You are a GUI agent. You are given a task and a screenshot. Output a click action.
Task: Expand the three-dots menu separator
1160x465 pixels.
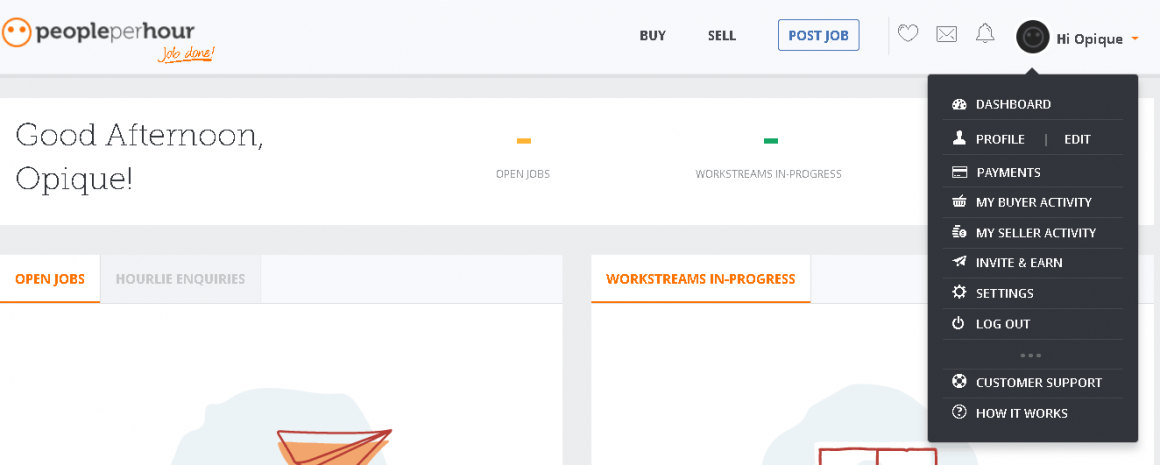[1031, 355]
